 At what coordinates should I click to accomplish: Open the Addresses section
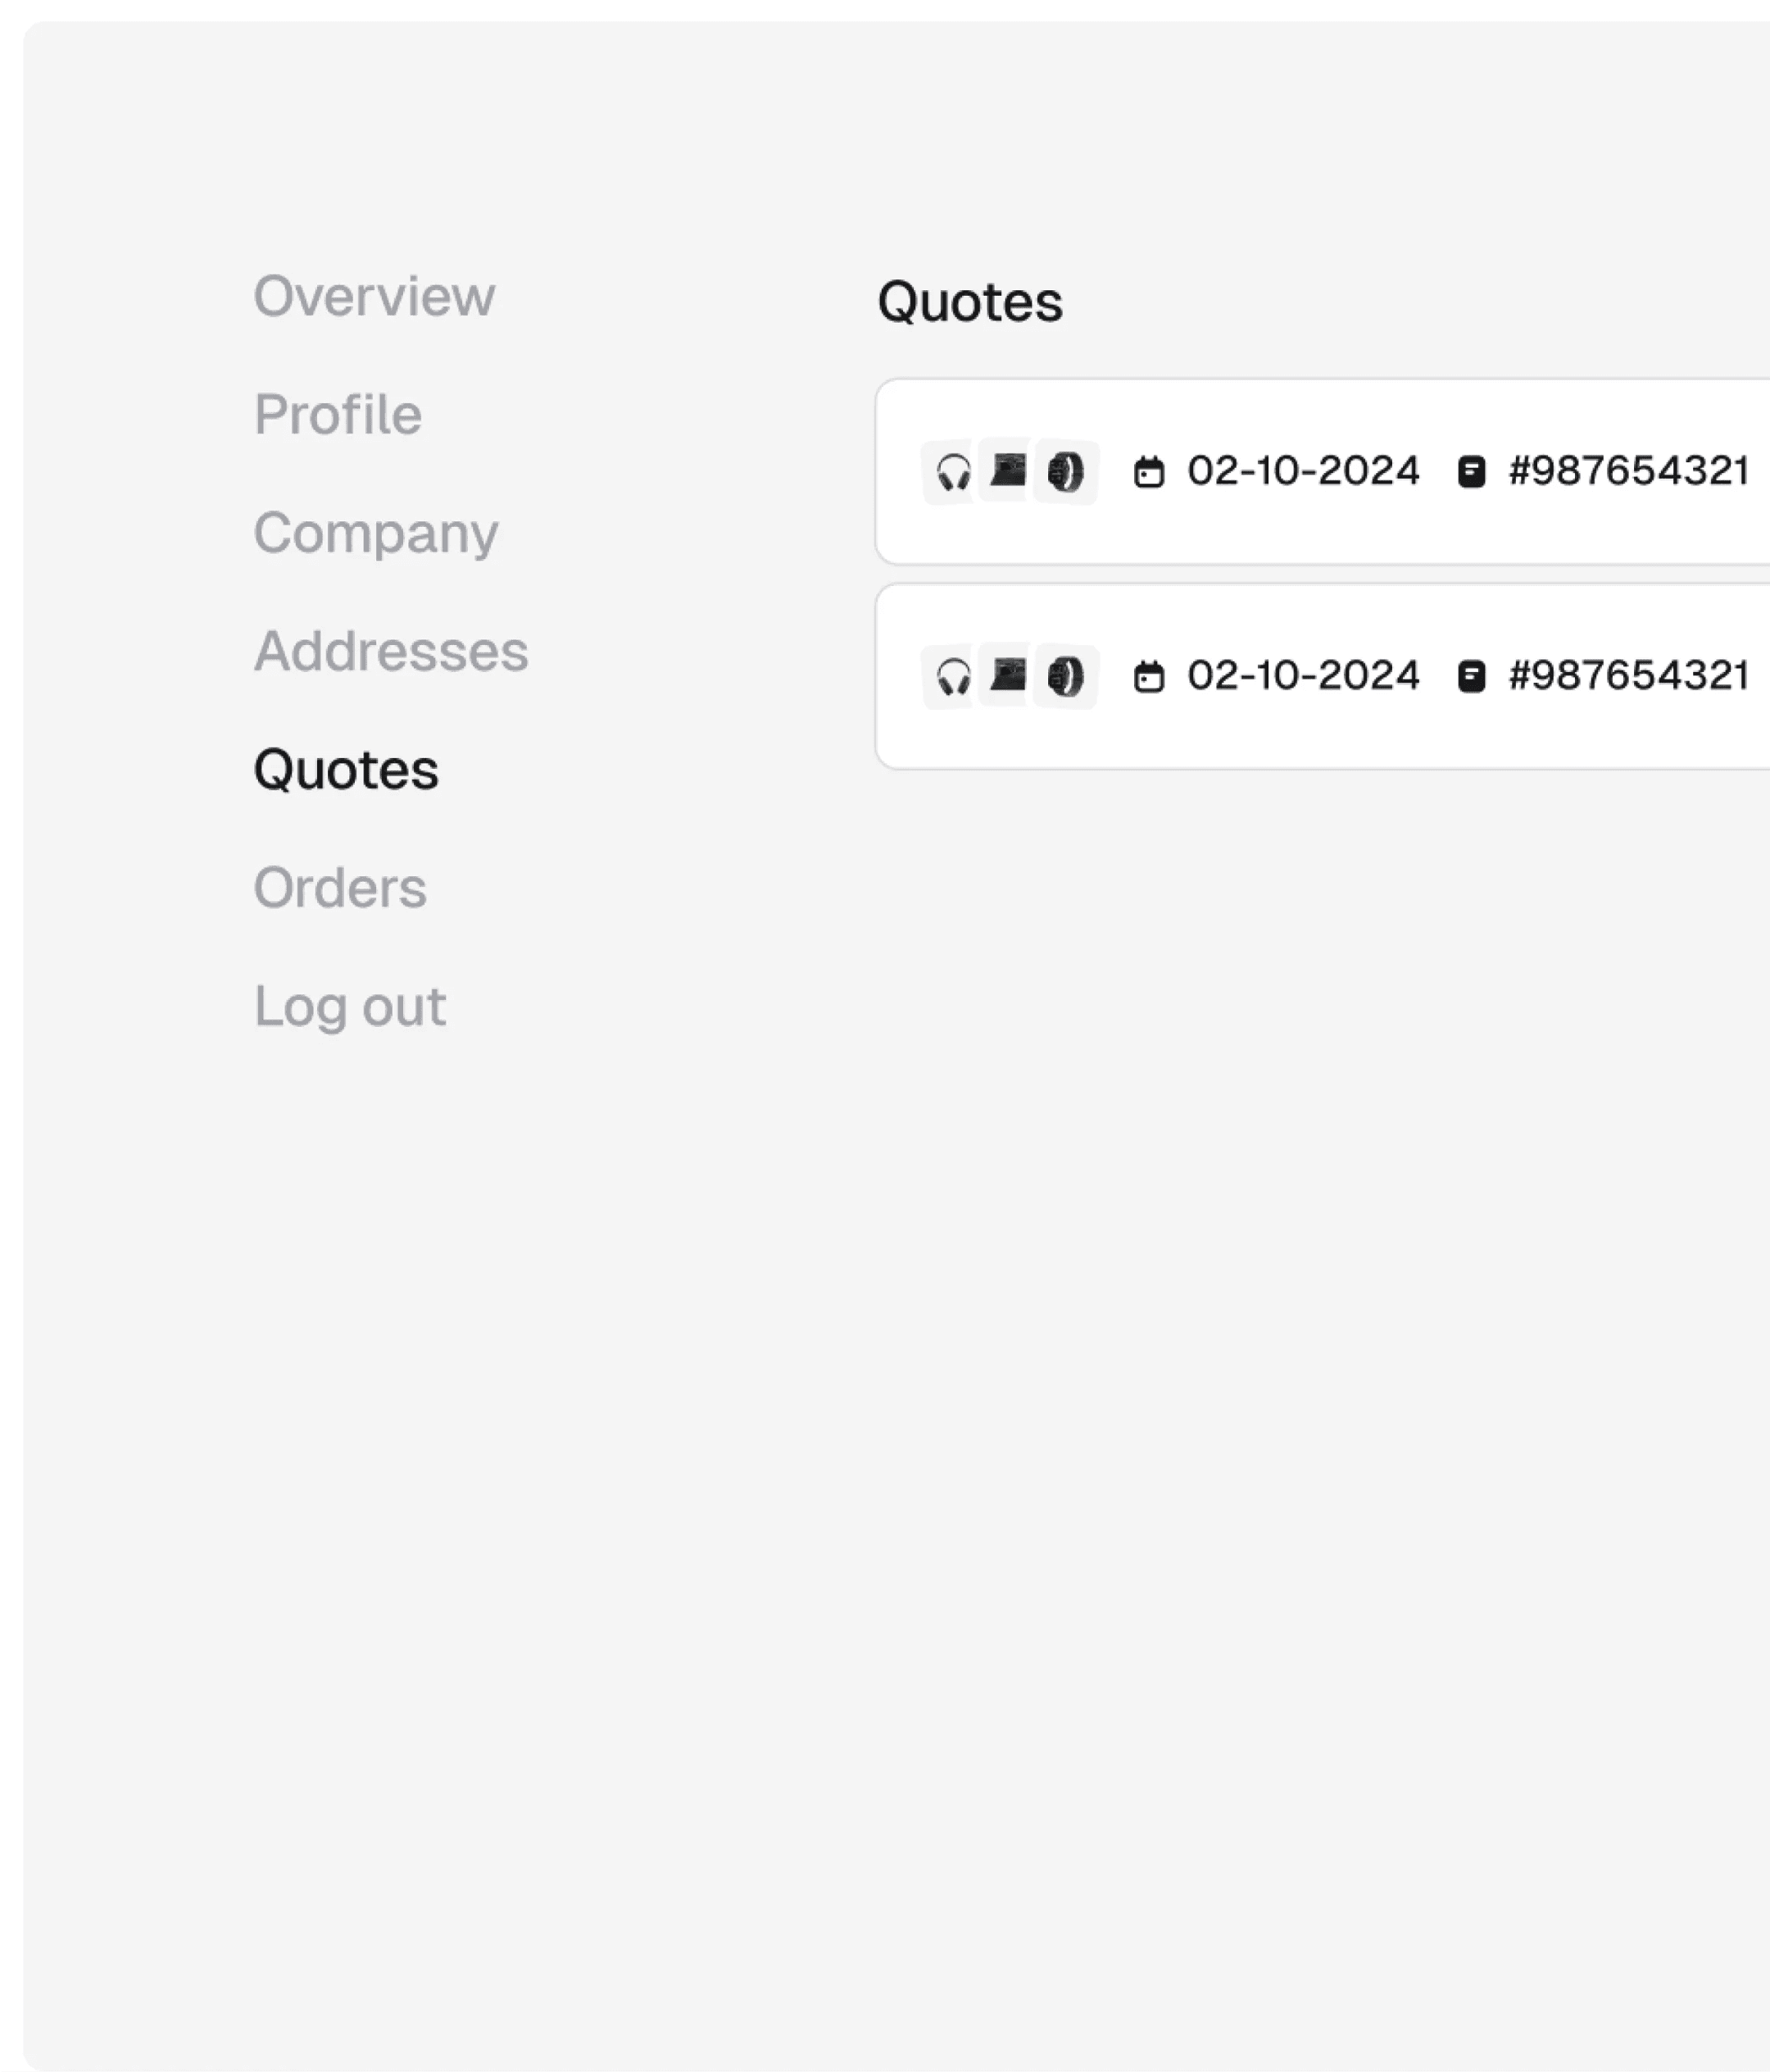391,651
